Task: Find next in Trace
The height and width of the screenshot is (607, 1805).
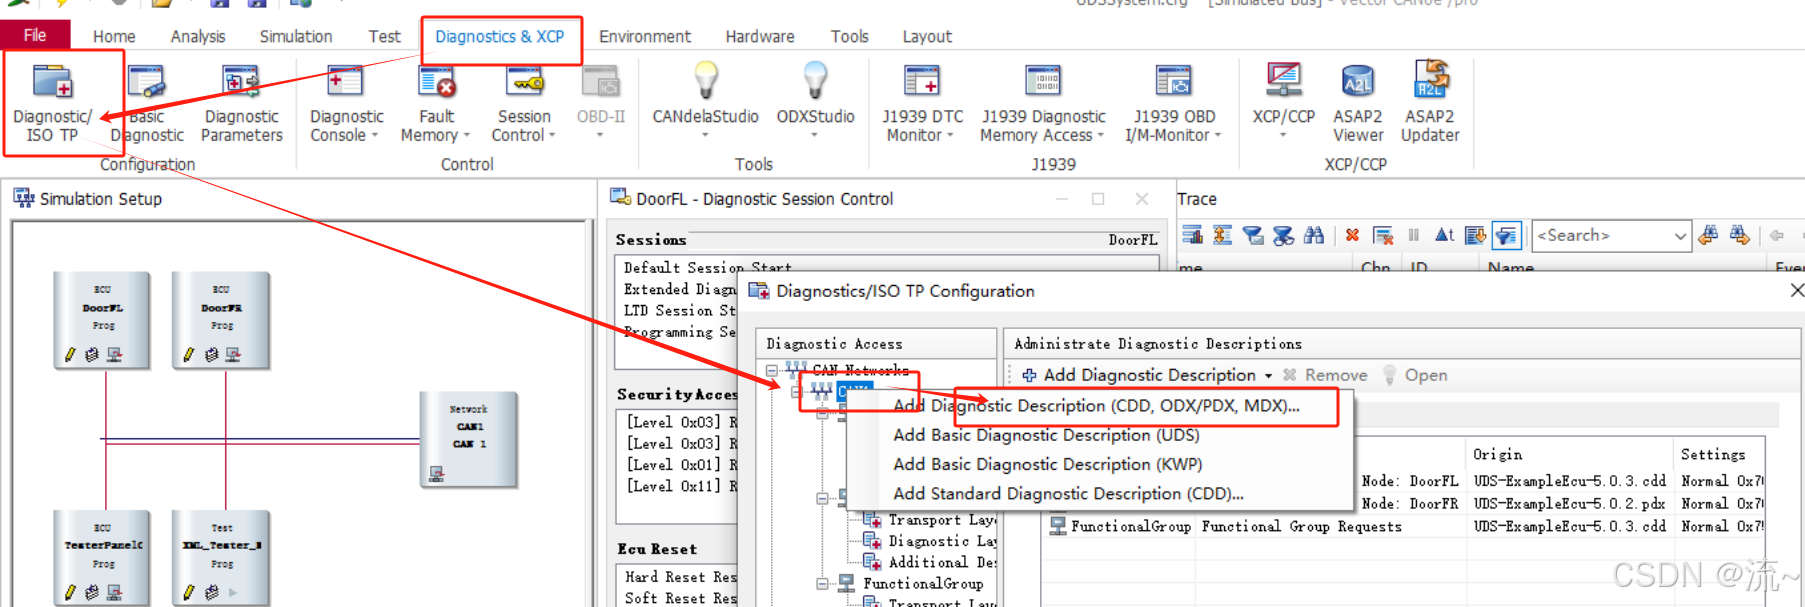Action: (x=1739, y=235)
